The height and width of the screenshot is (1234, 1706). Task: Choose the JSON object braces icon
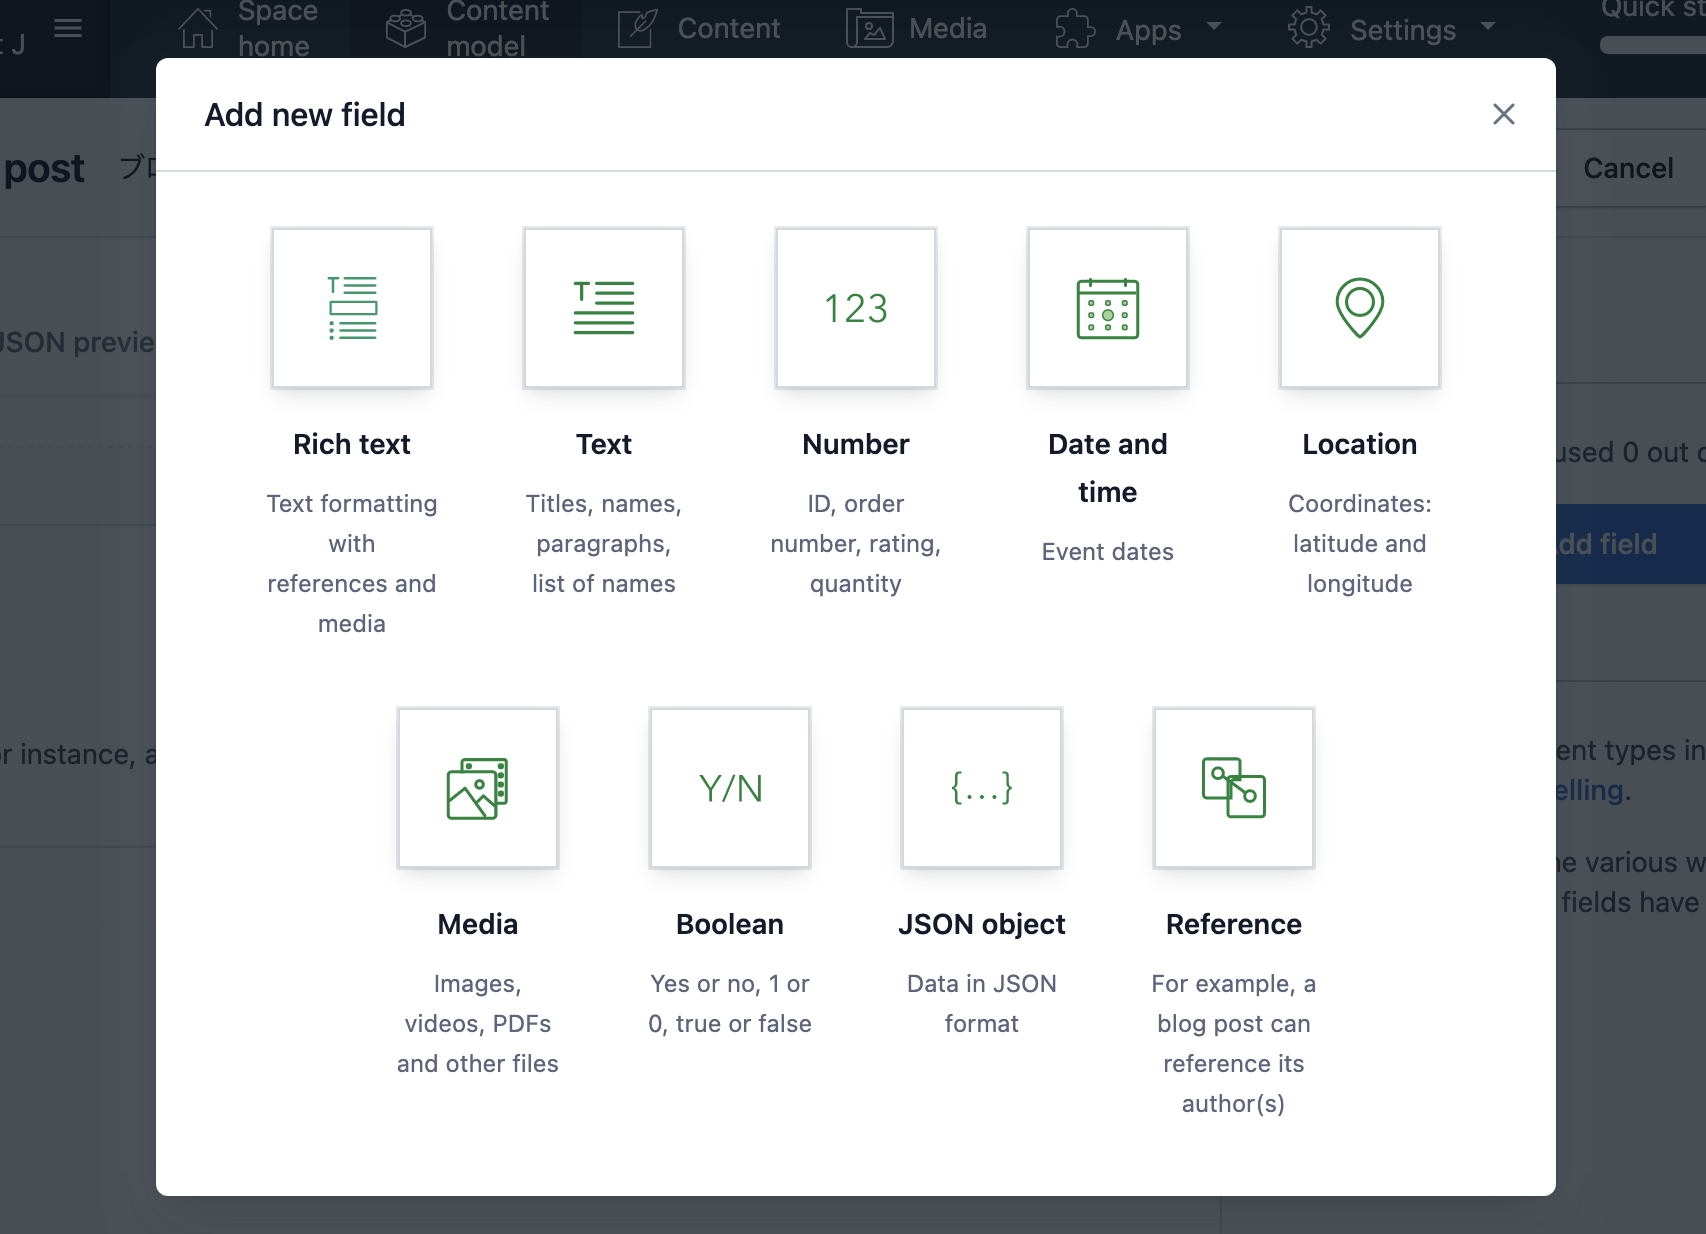[982, 788]
